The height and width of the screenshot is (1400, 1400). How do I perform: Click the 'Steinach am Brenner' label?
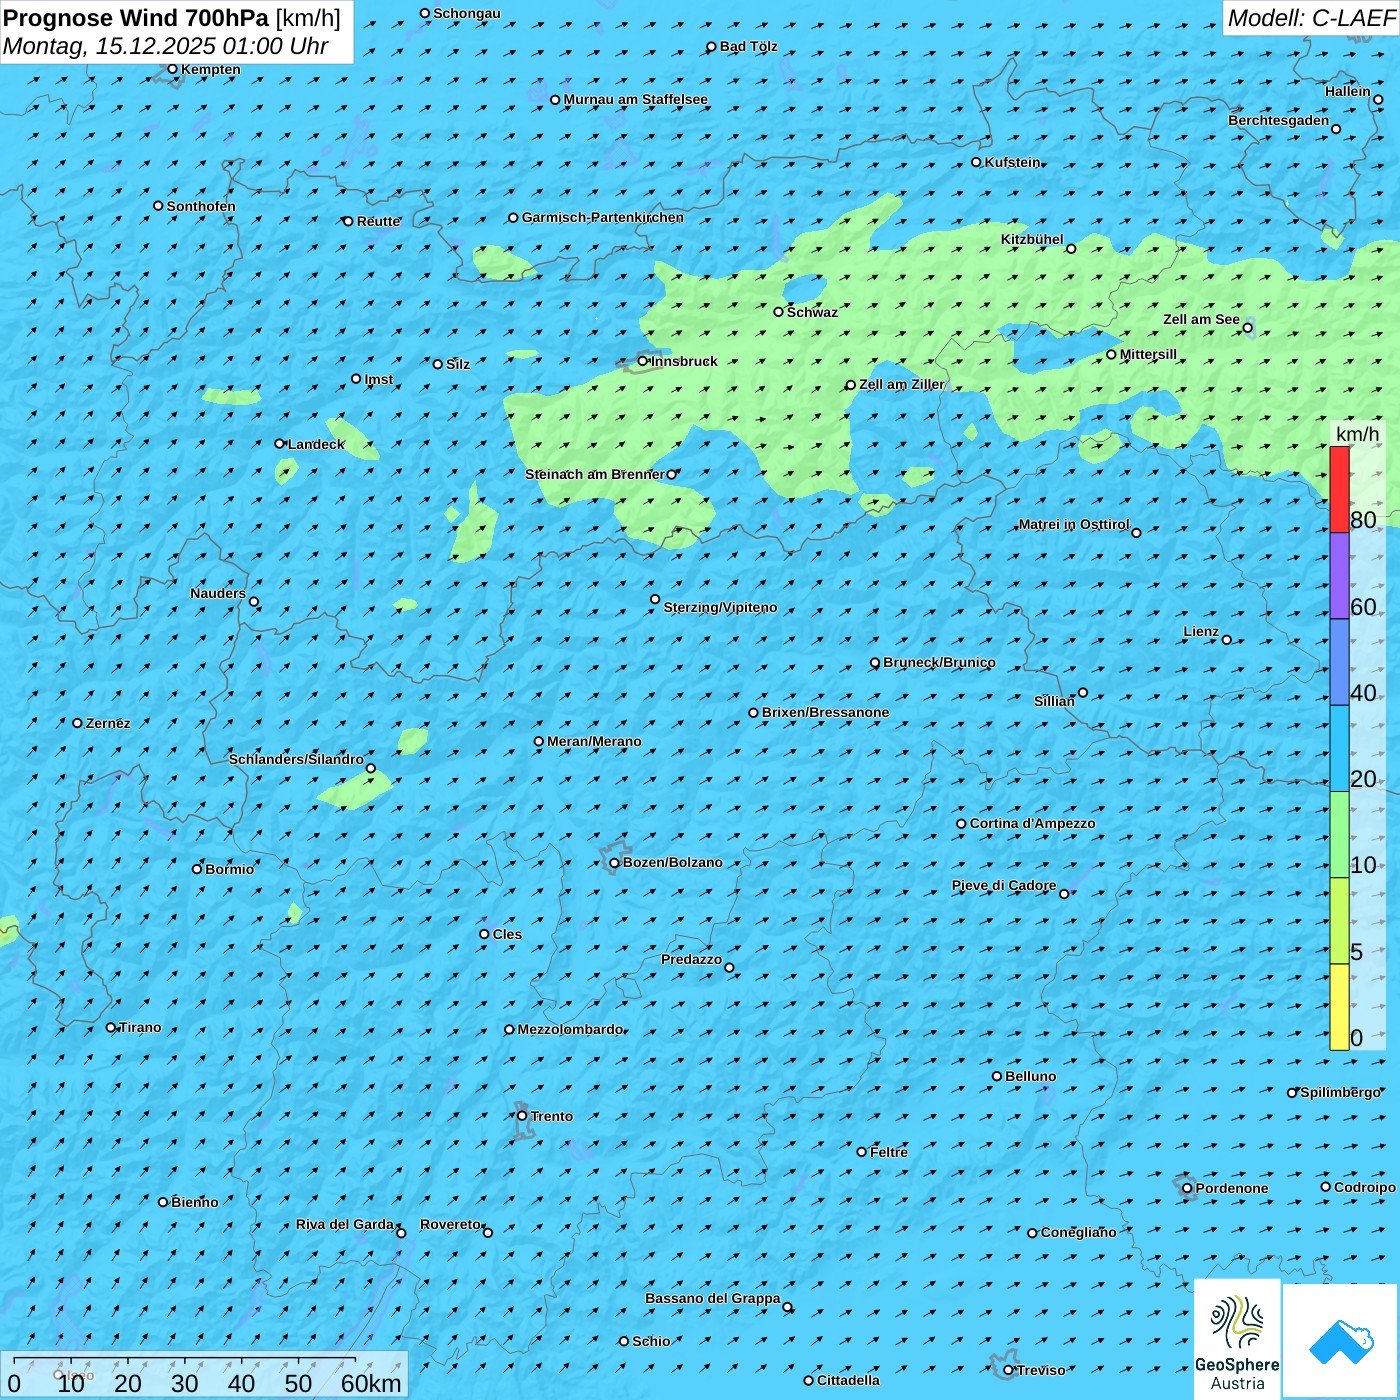point(595,474)
